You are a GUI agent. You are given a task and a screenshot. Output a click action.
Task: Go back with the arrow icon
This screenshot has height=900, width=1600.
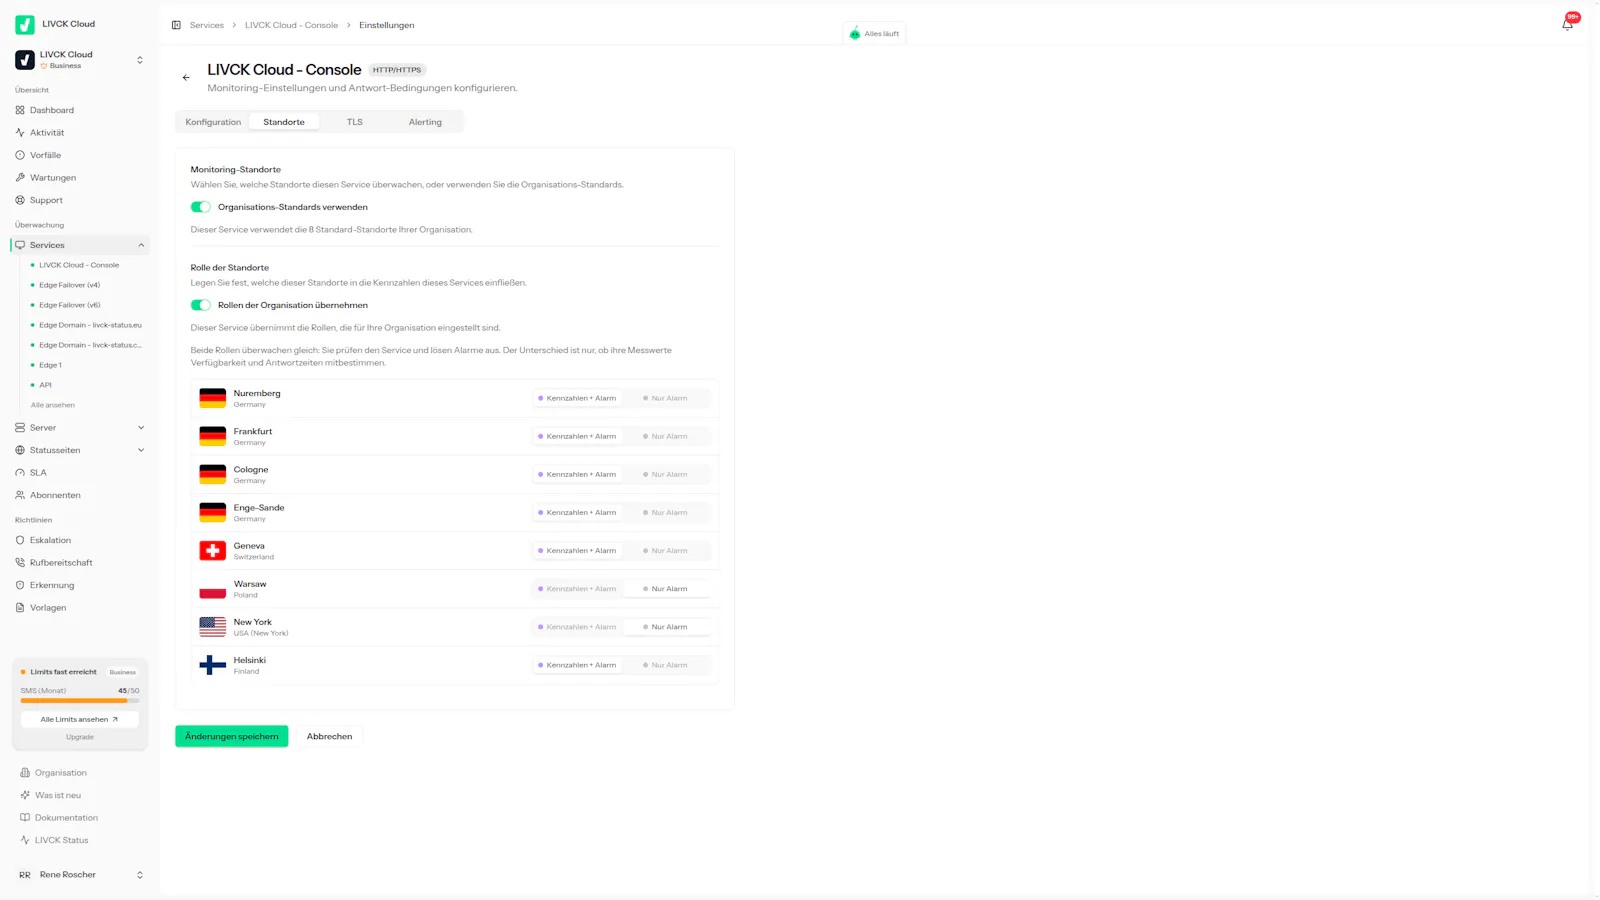(186, 77)
